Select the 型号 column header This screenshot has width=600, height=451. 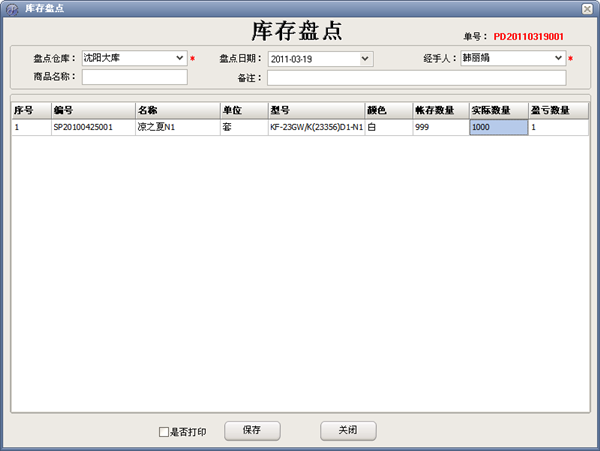316,110
